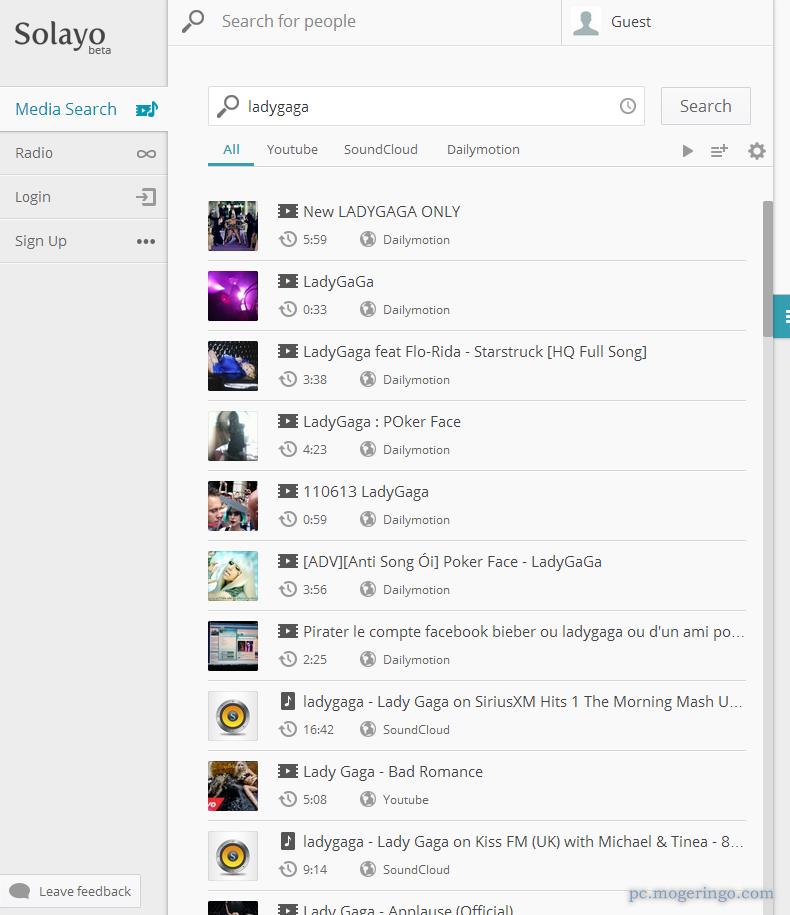790x915 pixels.
Task: Play LadyGaga feat Flo-Rida Starstruck
Action: point(474,352)
